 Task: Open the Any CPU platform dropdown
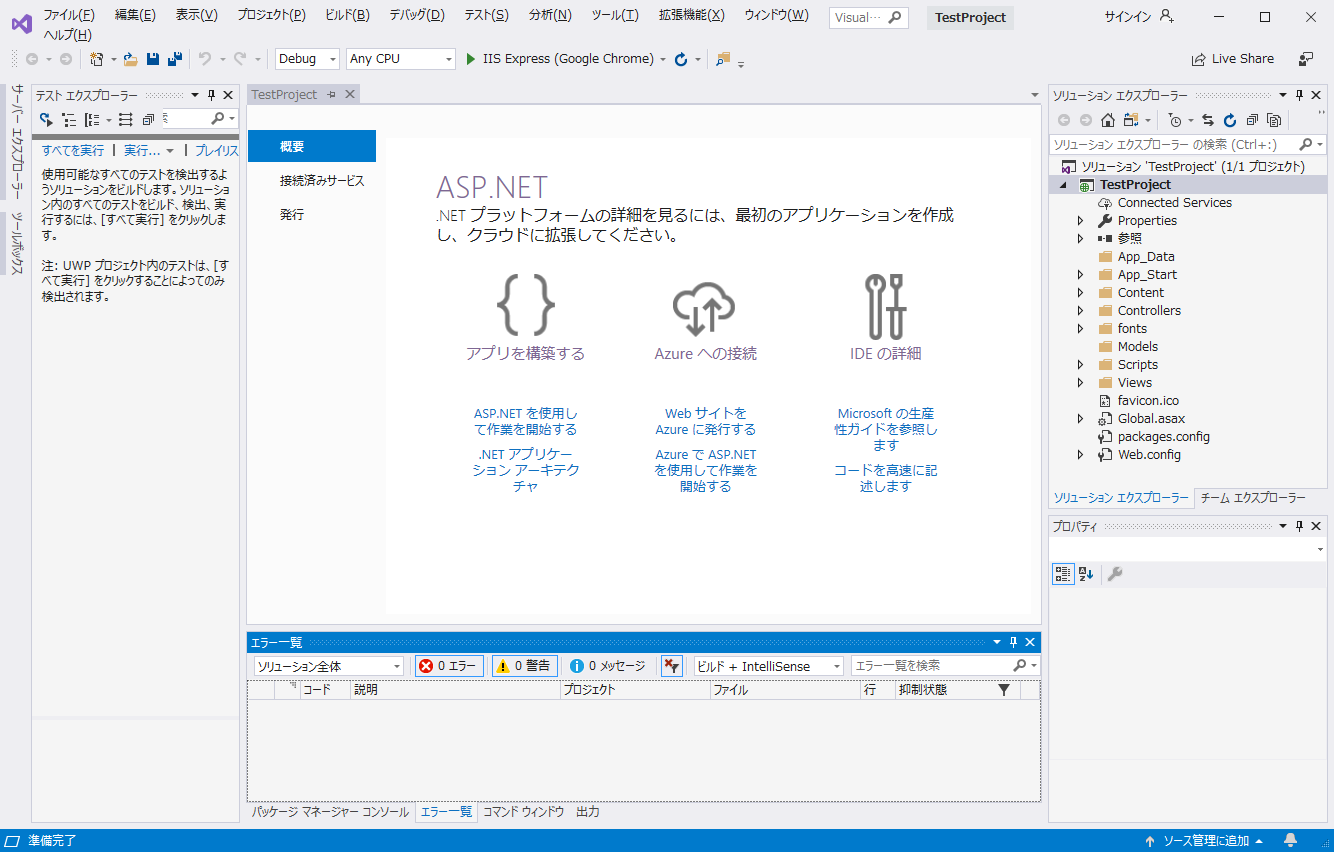tap(400, 59)
